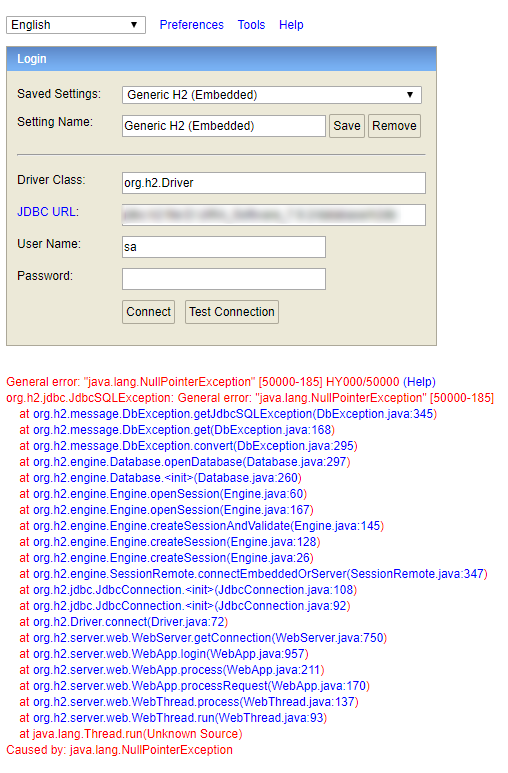Click the Database.openDatabase(Database.java:297) trace line

point(185,462)
